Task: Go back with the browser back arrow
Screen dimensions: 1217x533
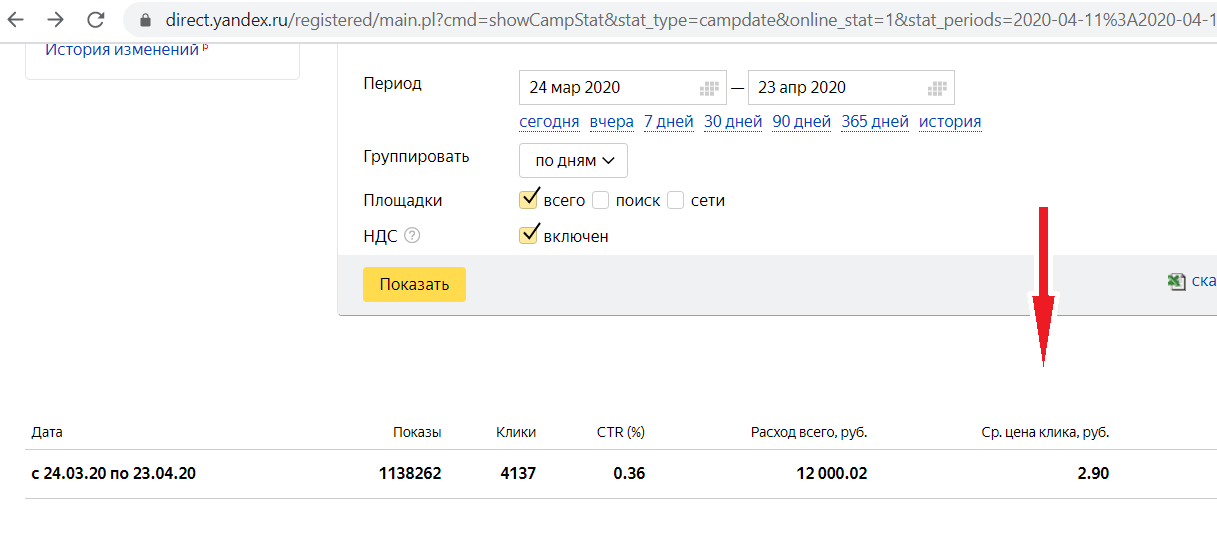Action: pyautogui.click(x=16, y=19)
